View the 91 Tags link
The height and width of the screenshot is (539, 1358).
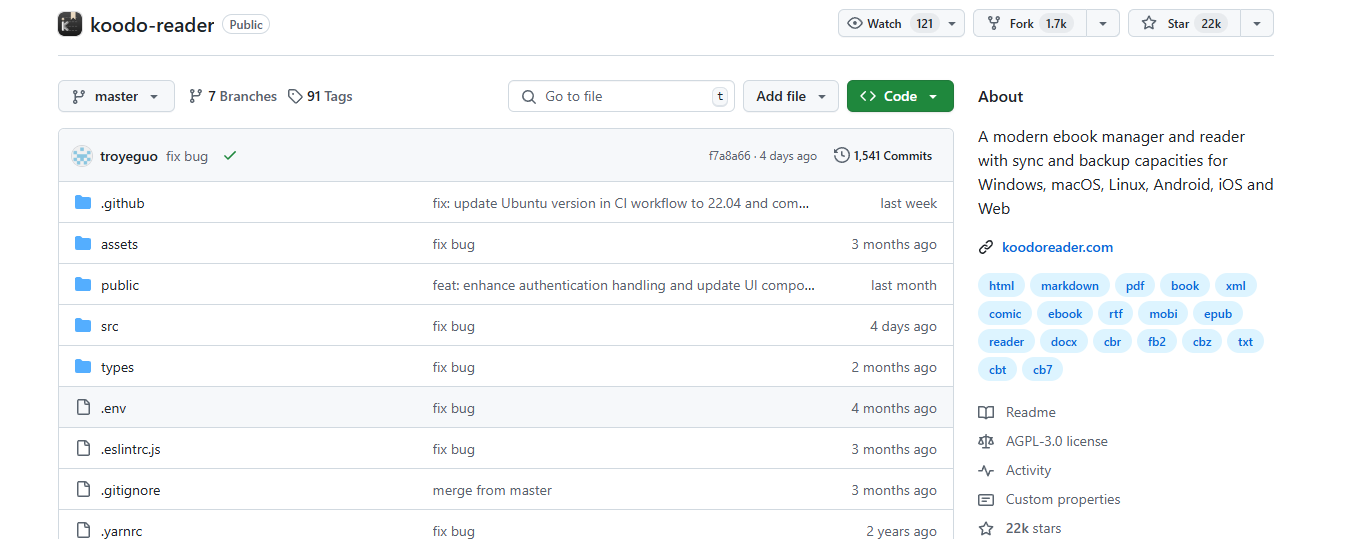320,96
